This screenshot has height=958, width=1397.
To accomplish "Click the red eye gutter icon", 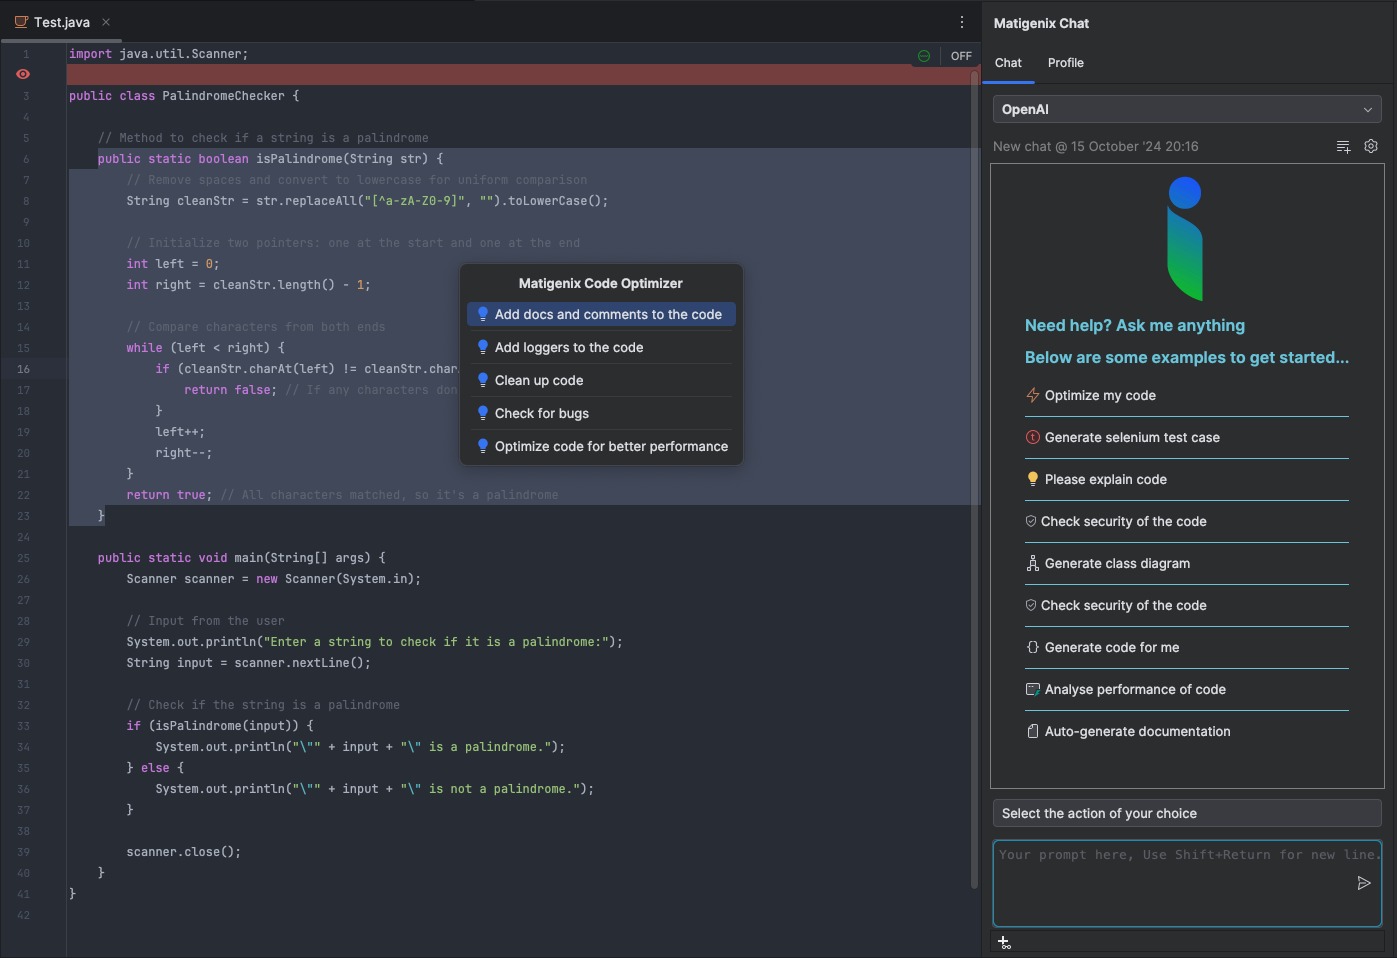I will (23, 74).
